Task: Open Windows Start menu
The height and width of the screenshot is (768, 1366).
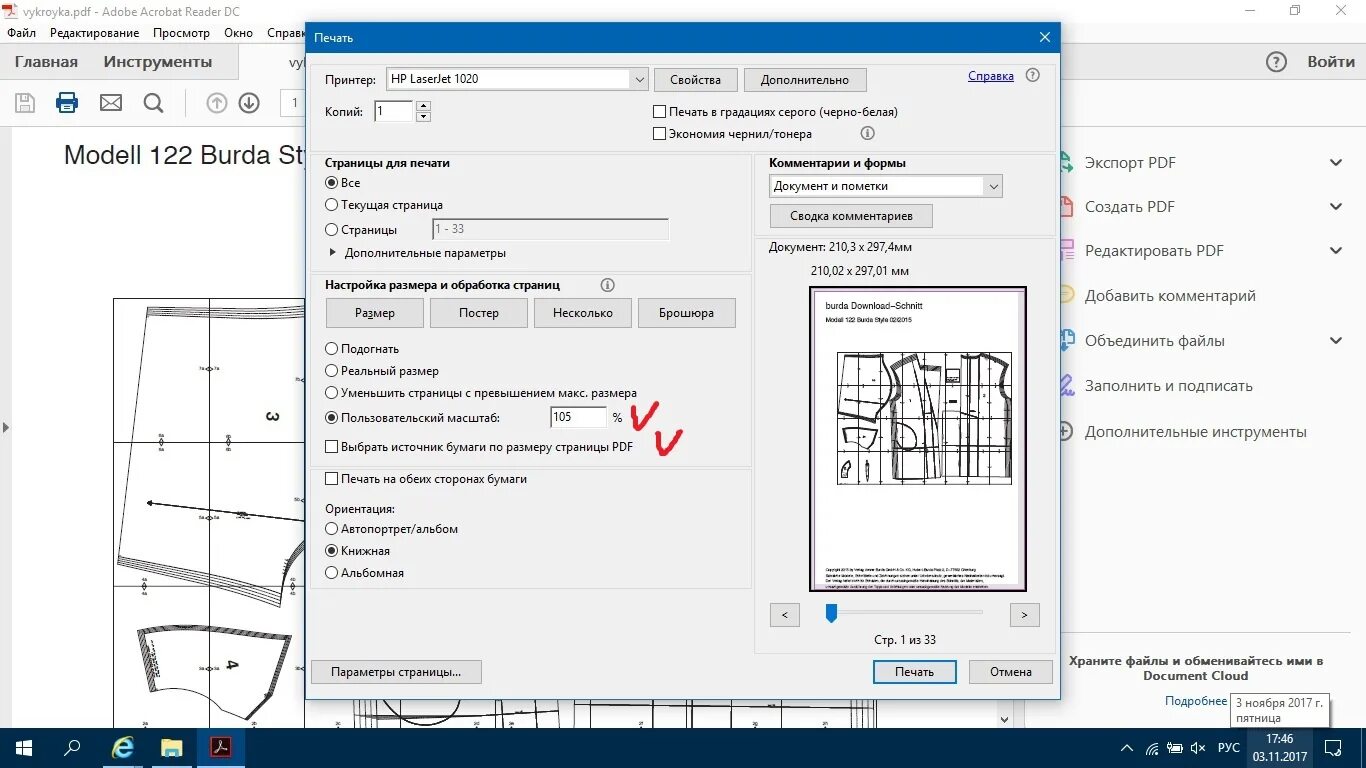Action: click(x=23, y=748)
